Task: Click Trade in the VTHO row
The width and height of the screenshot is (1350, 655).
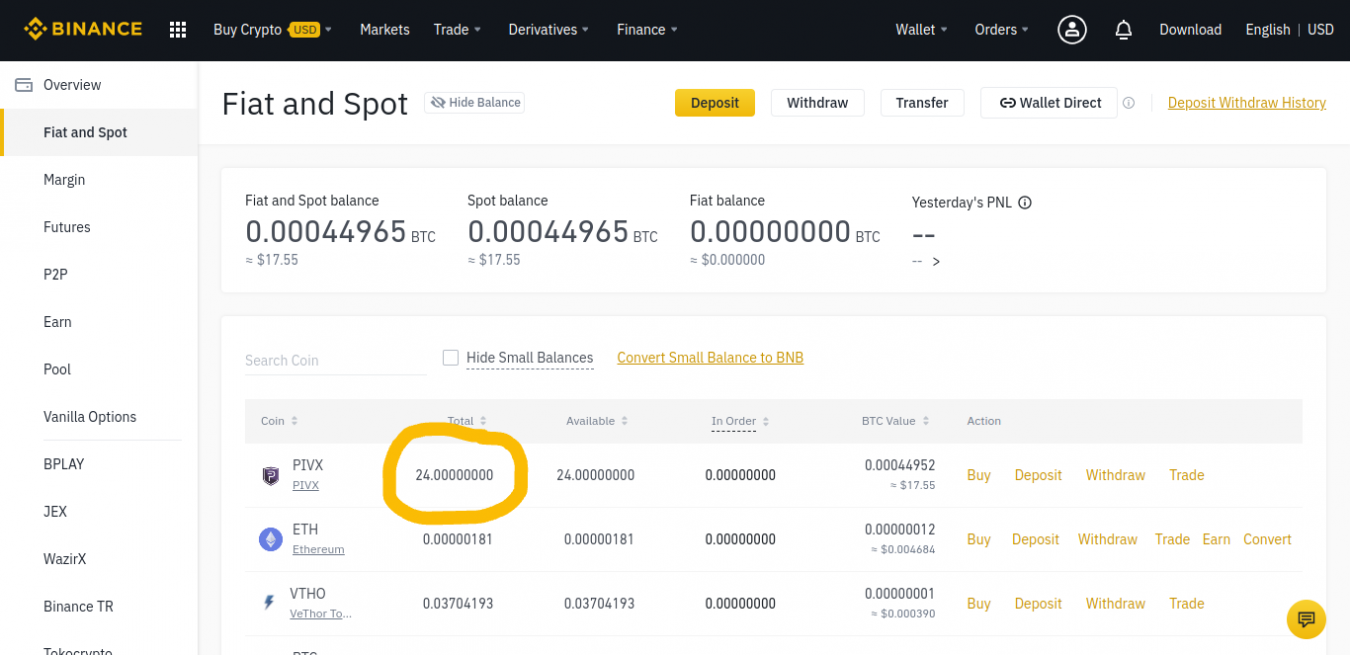Action: 1187,603
